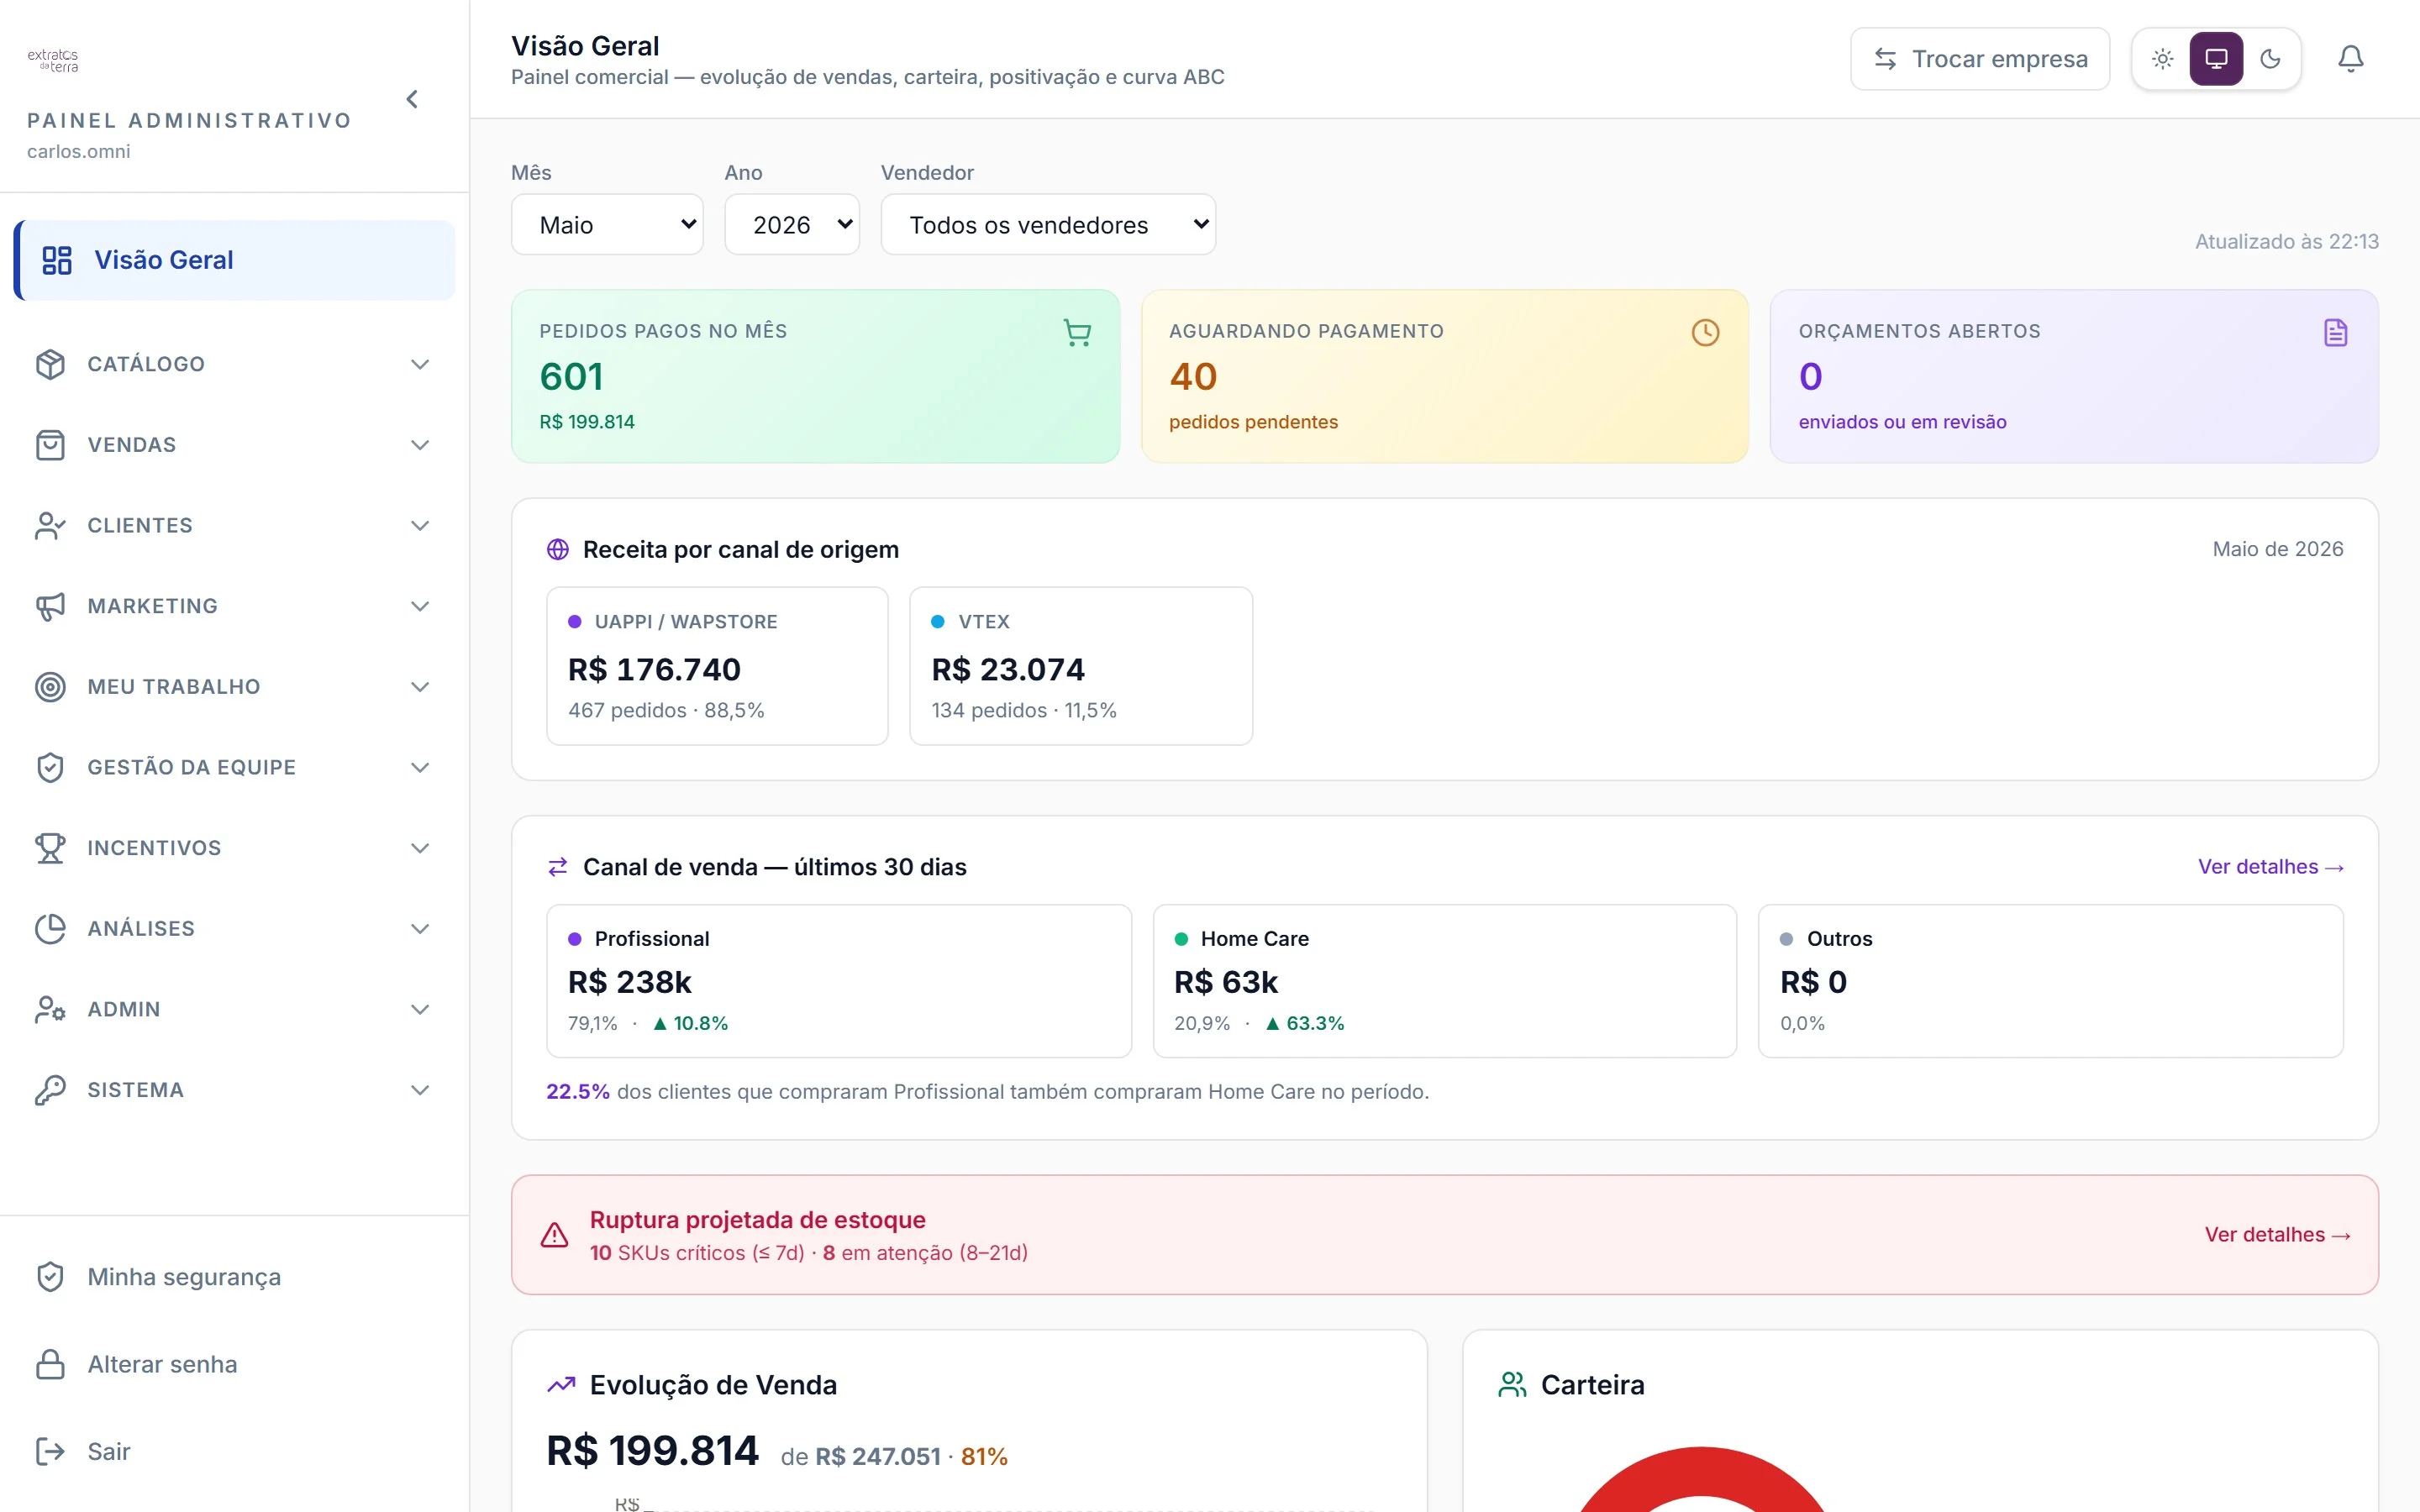Open Ver detalhes for Canal de venda
Screen dimensions: 2420x1512
point(2271,867)
